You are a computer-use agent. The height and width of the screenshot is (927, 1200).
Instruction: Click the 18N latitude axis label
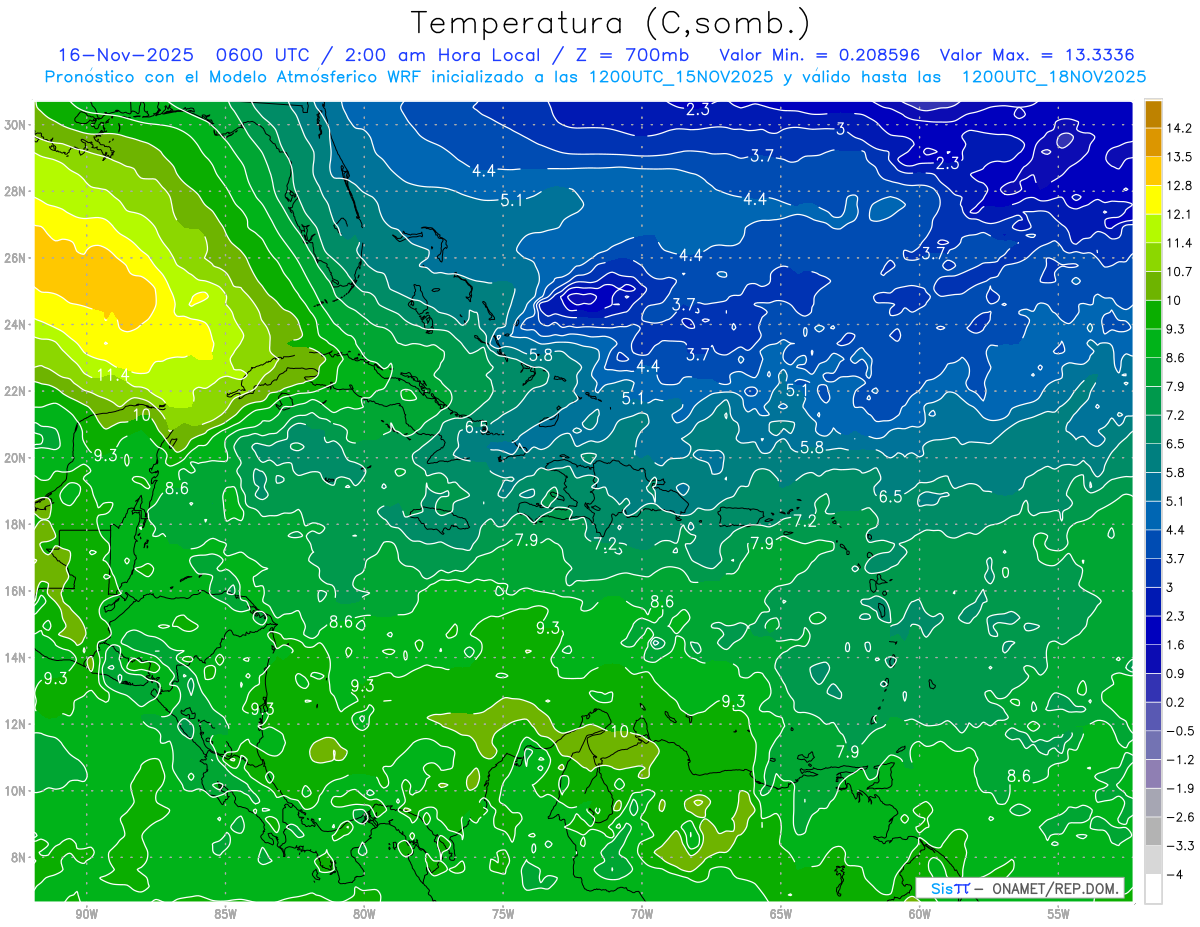16,524
